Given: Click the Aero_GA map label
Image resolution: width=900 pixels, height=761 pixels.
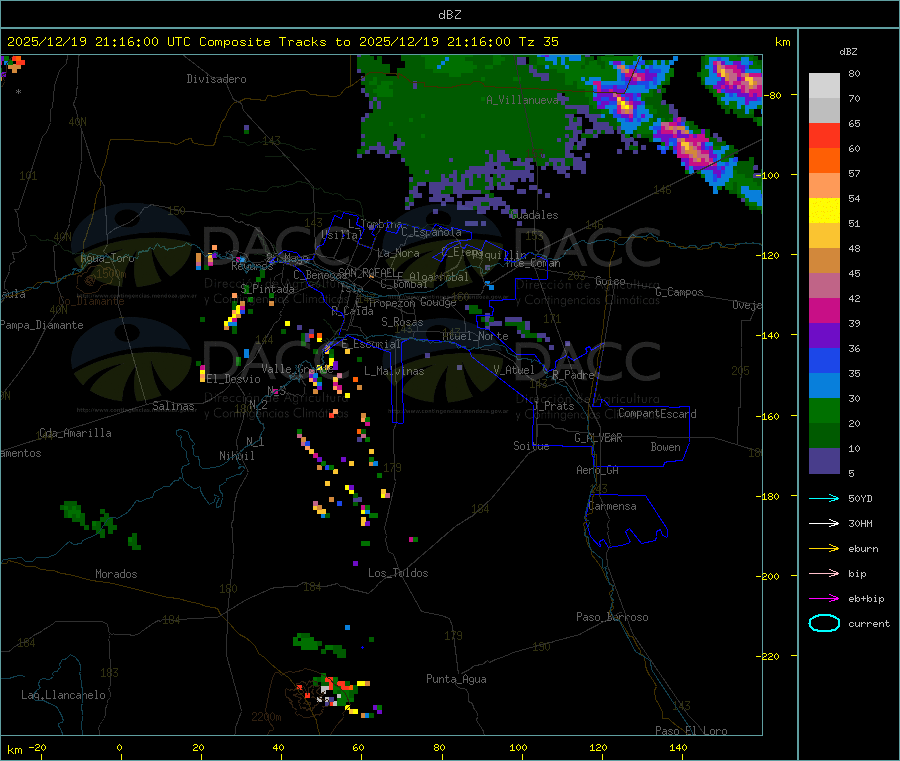Looking at the screenshot, I should (598, 470).
